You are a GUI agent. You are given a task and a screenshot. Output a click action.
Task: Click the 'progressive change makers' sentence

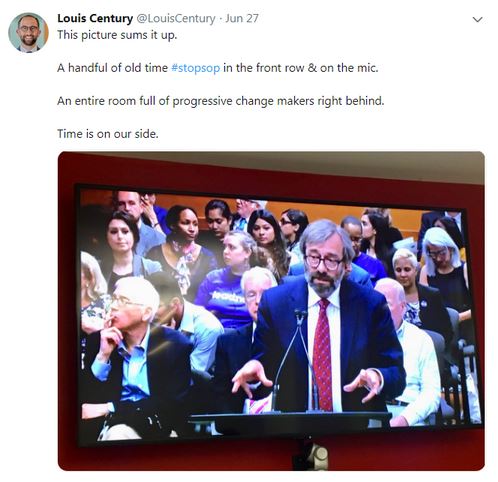coord(220,101)
